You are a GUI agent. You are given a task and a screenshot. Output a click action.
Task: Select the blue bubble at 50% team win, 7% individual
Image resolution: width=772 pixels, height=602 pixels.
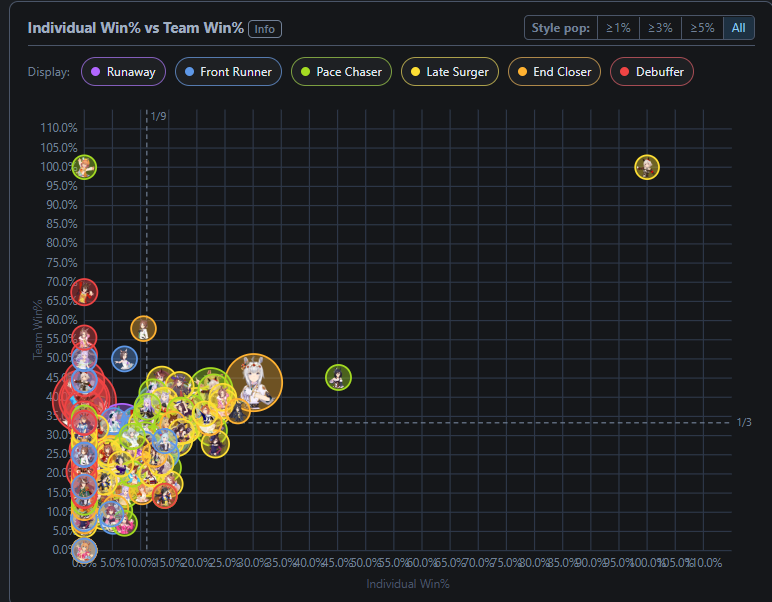pyautogui.click(x=125, y=359)
